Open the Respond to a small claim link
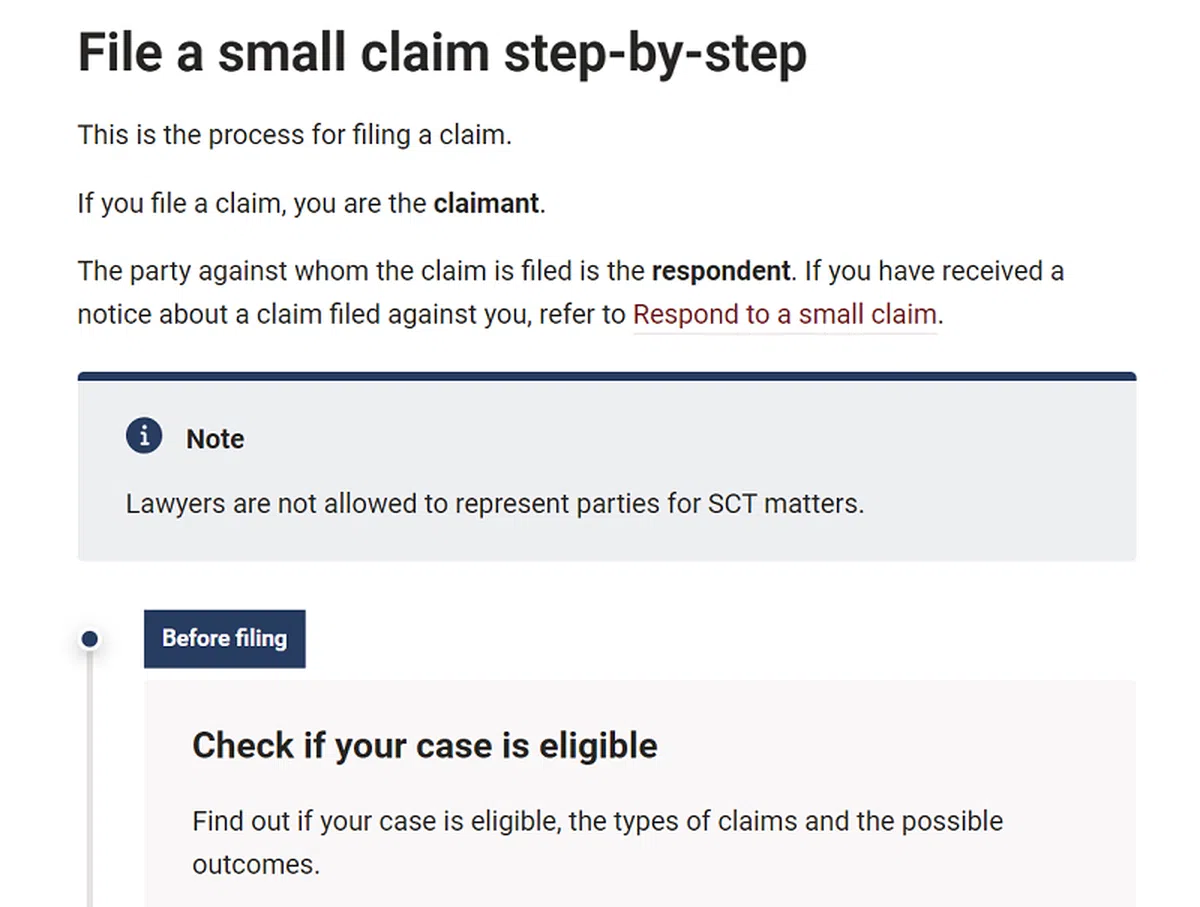The image size is (1200, 907). (785, 315)
